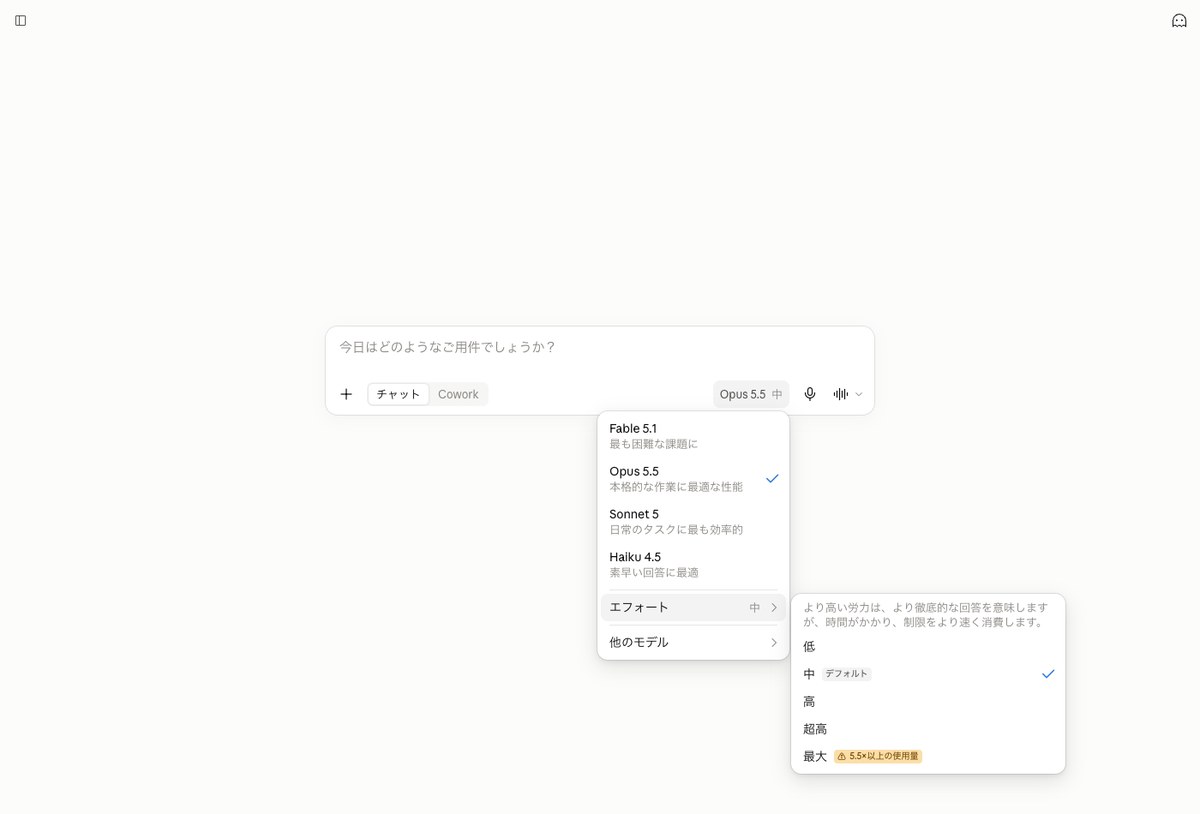Click the 日常のタスクに最も効率的 description
The image size is (1200, 814).
click(x=676, y=530)
